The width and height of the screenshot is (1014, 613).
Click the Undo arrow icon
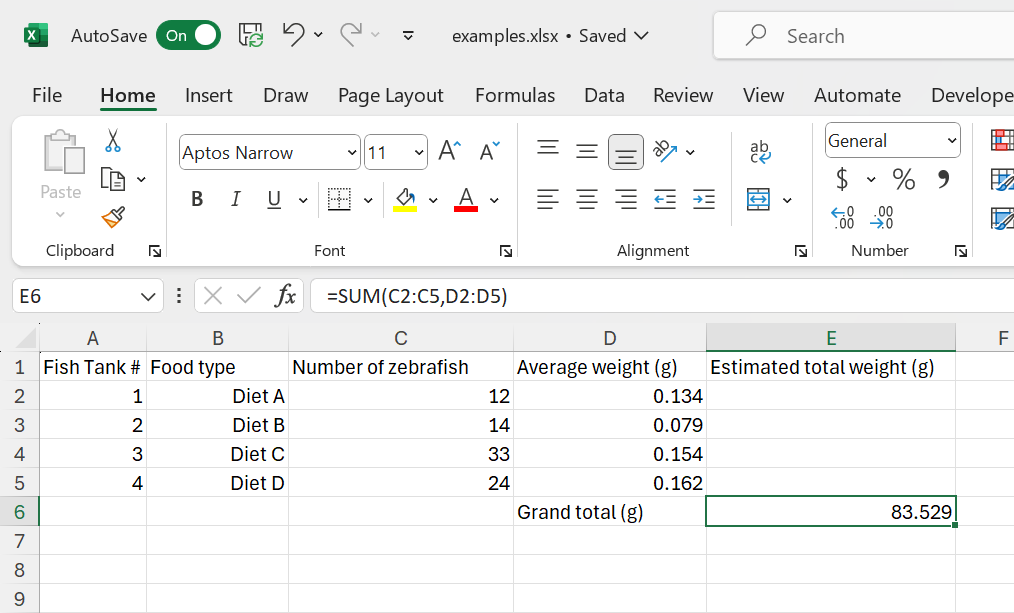(293, 35)
